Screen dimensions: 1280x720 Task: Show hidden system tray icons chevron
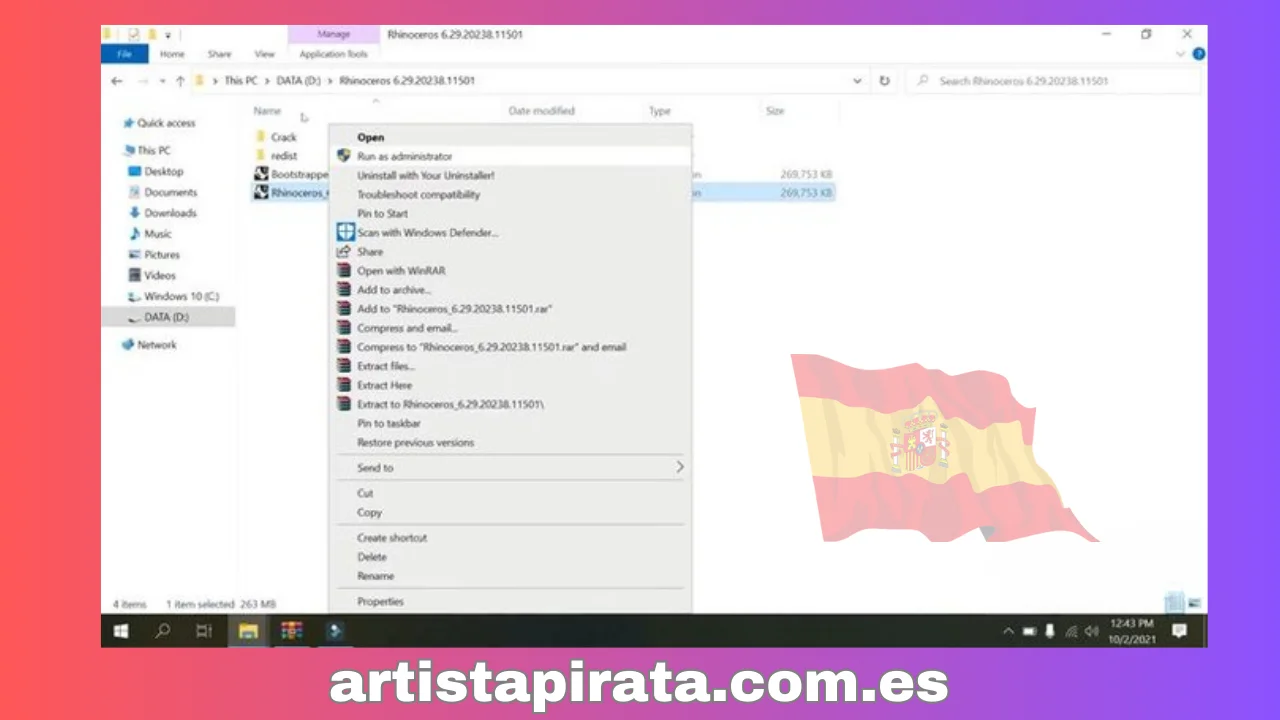click(1008, 632)
